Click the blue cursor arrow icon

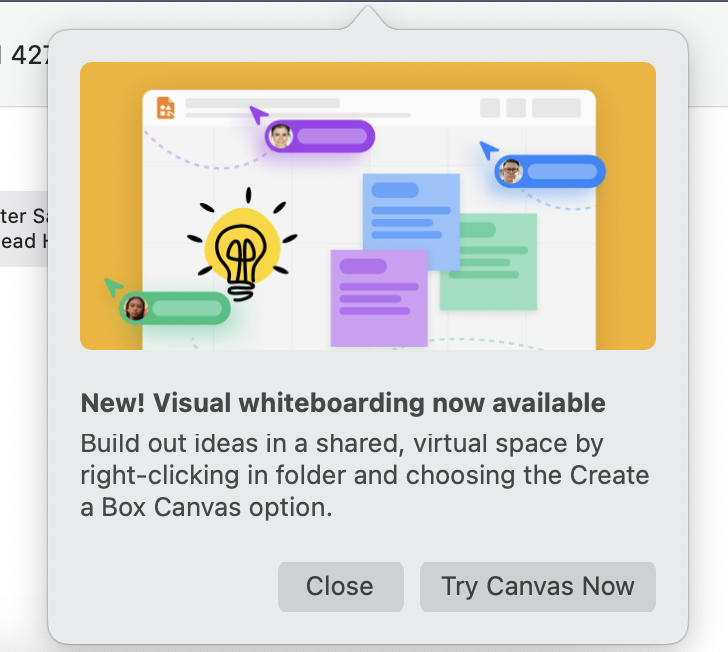pos(488,150)
